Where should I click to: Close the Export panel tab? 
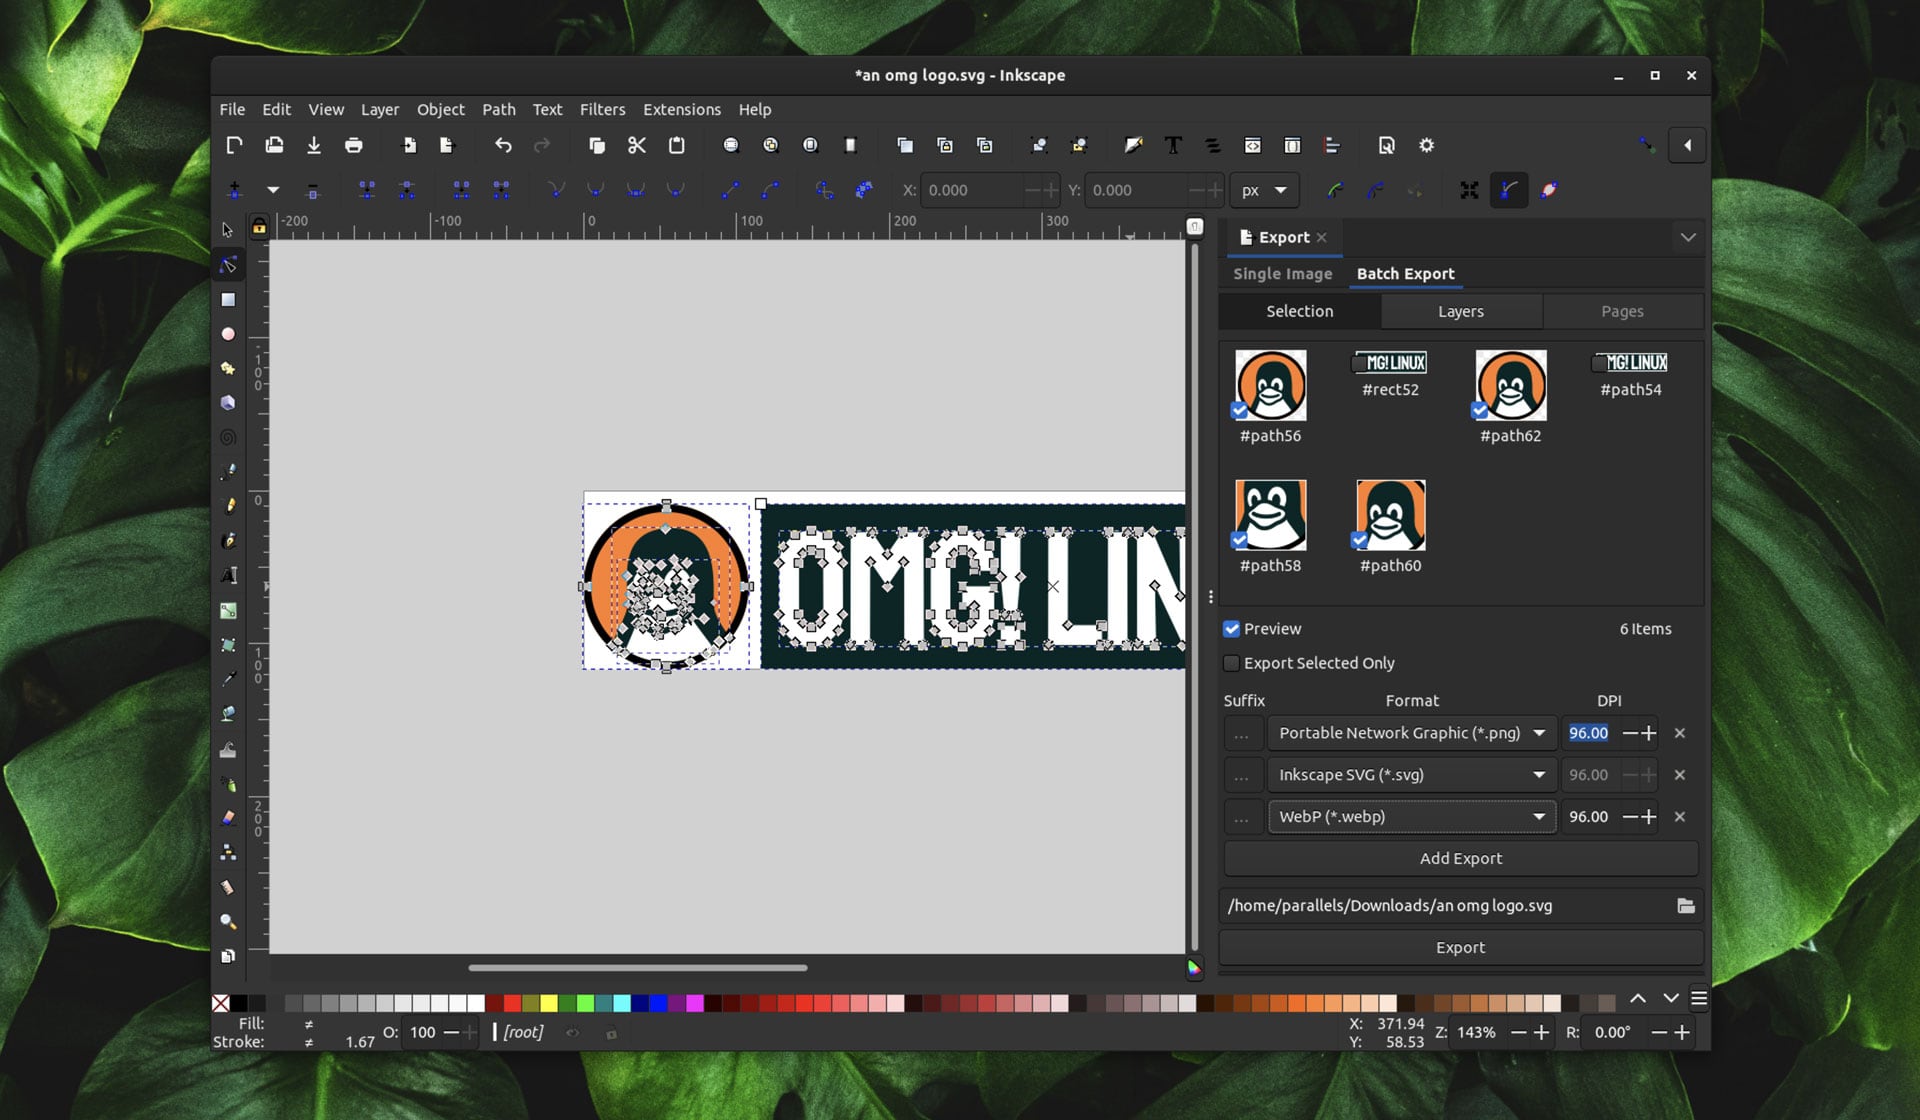1322,238
